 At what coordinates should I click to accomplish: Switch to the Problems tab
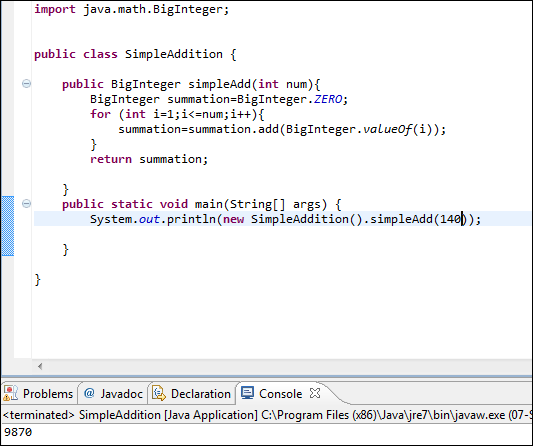(38, 394)
